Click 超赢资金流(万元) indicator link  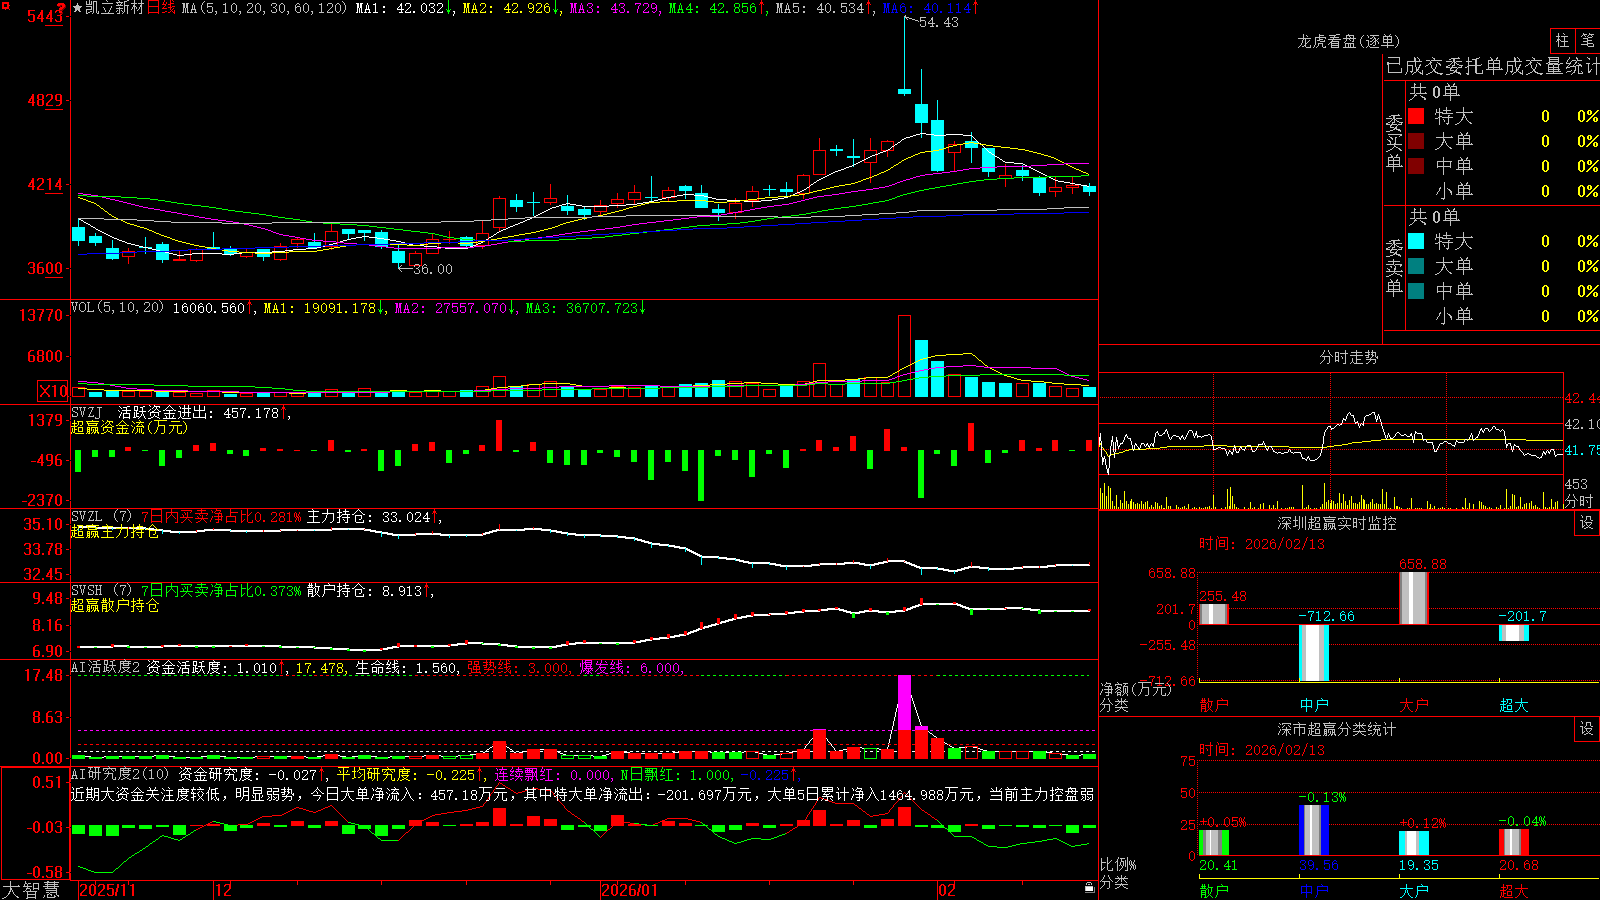click(129, 428)
